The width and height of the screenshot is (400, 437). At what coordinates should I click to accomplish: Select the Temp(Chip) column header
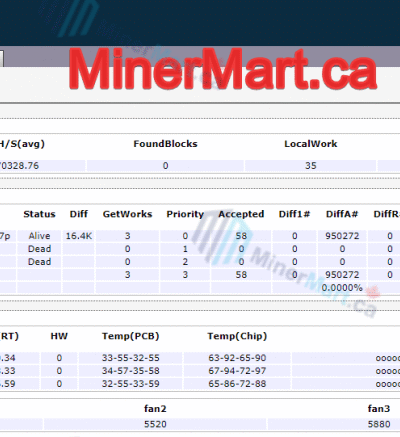[237, 336]
